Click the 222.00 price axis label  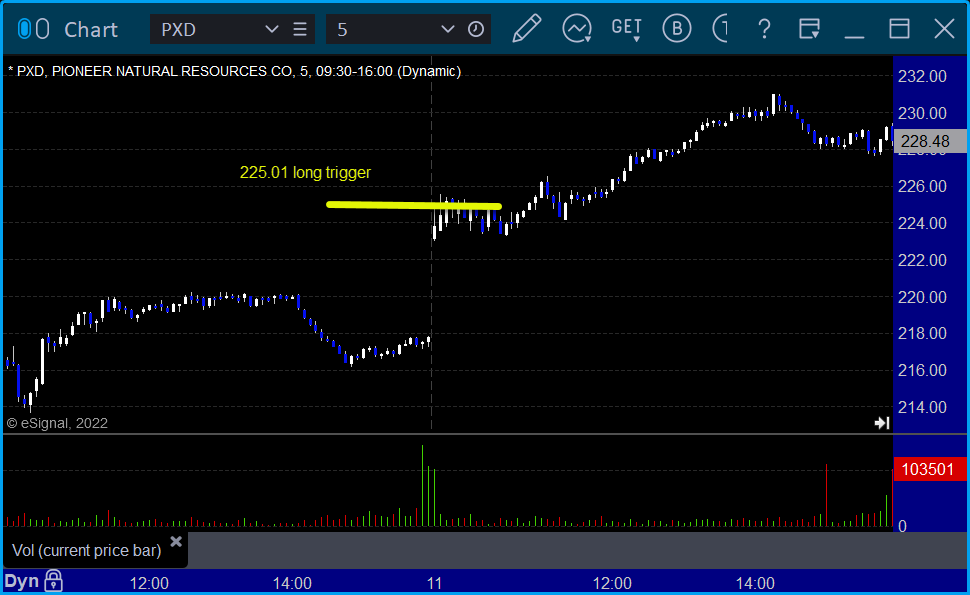[922, 260]
